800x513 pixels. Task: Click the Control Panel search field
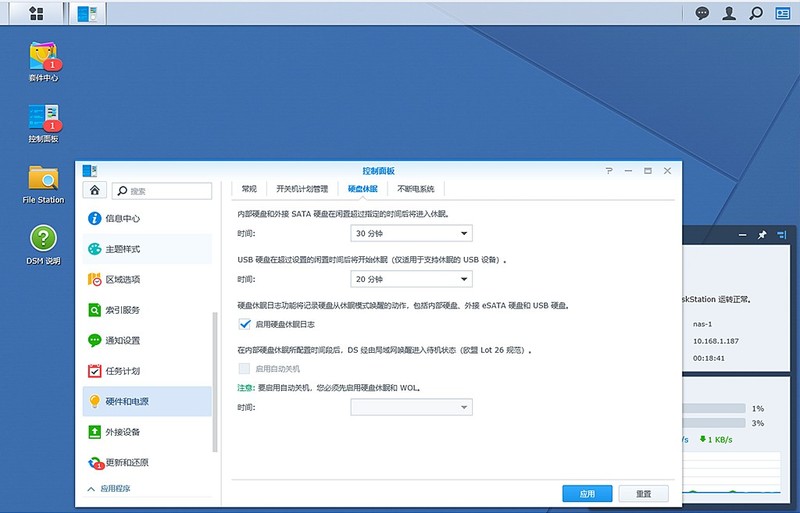click(162, 191)
